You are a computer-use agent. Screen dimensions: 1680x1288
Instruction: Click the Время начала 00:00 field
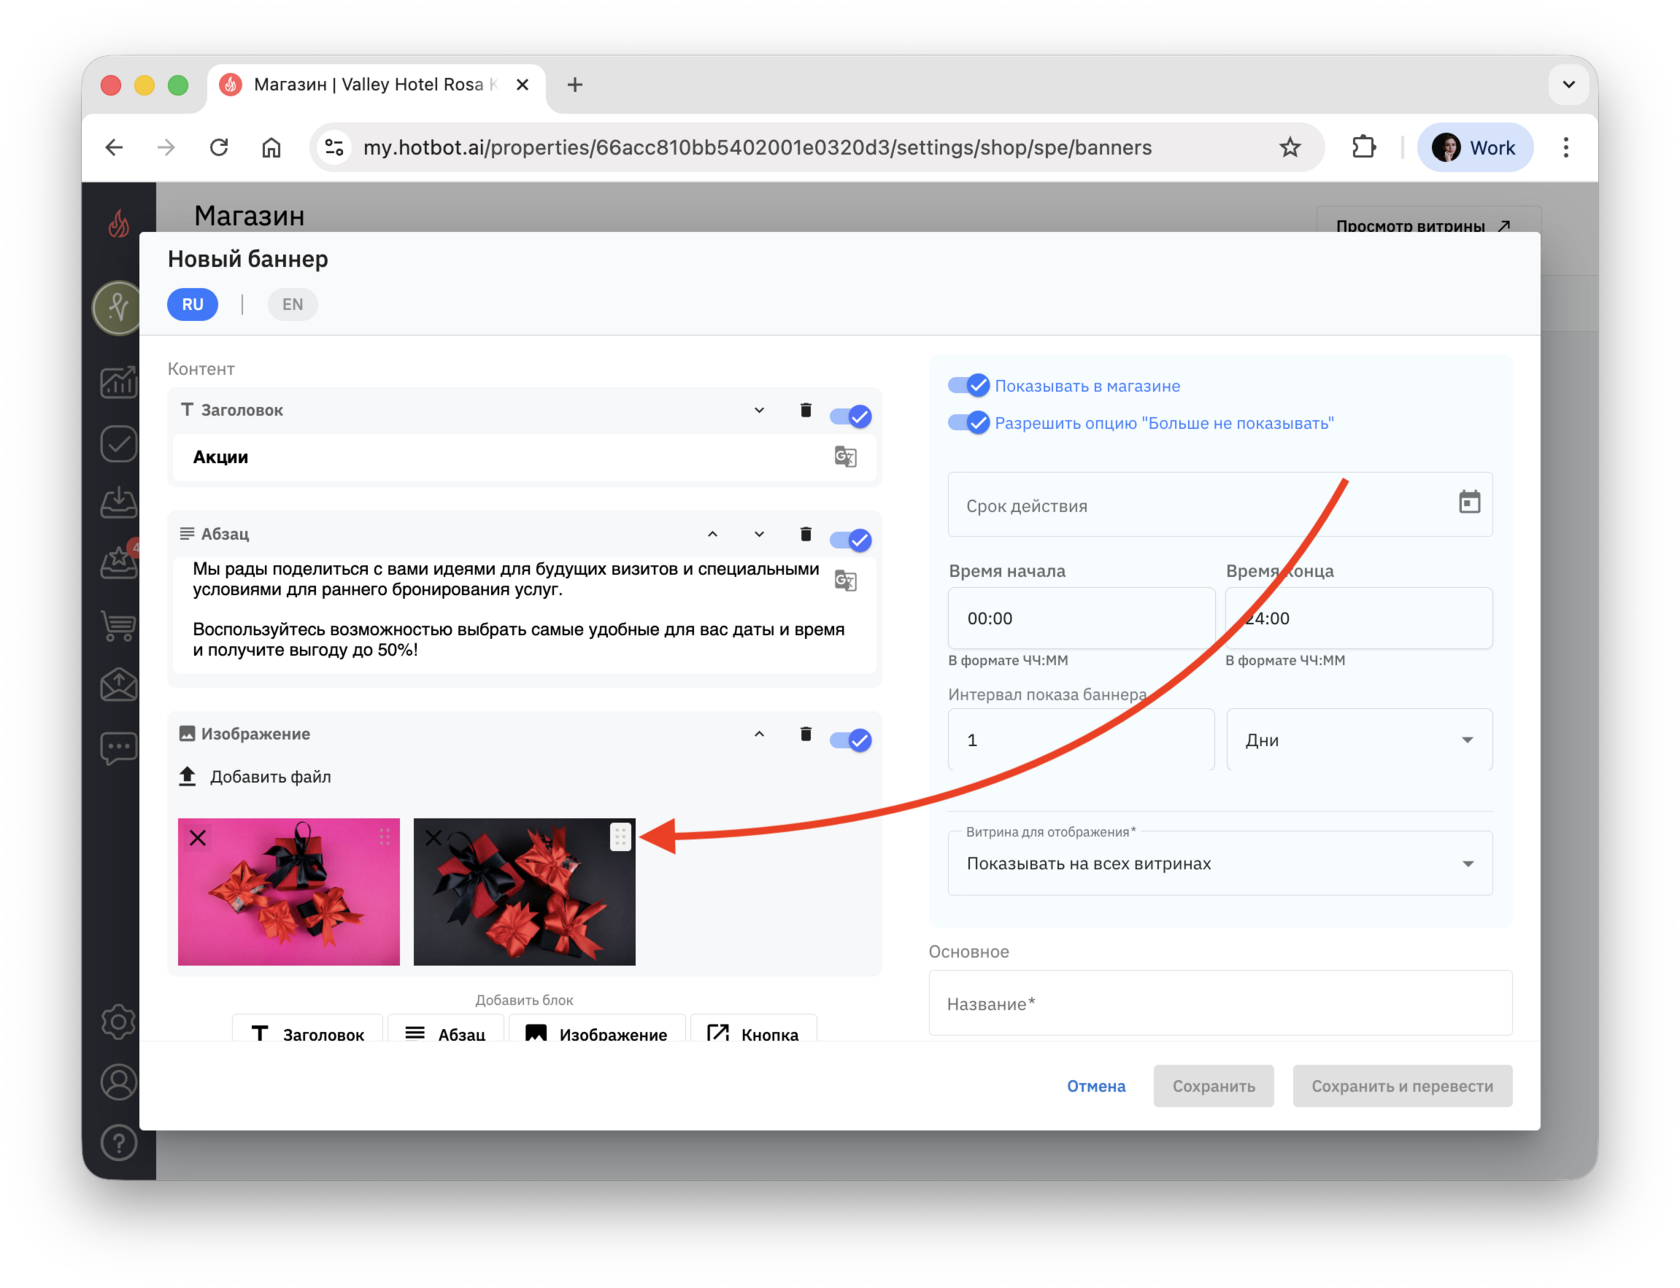[x=1081, y=618]
